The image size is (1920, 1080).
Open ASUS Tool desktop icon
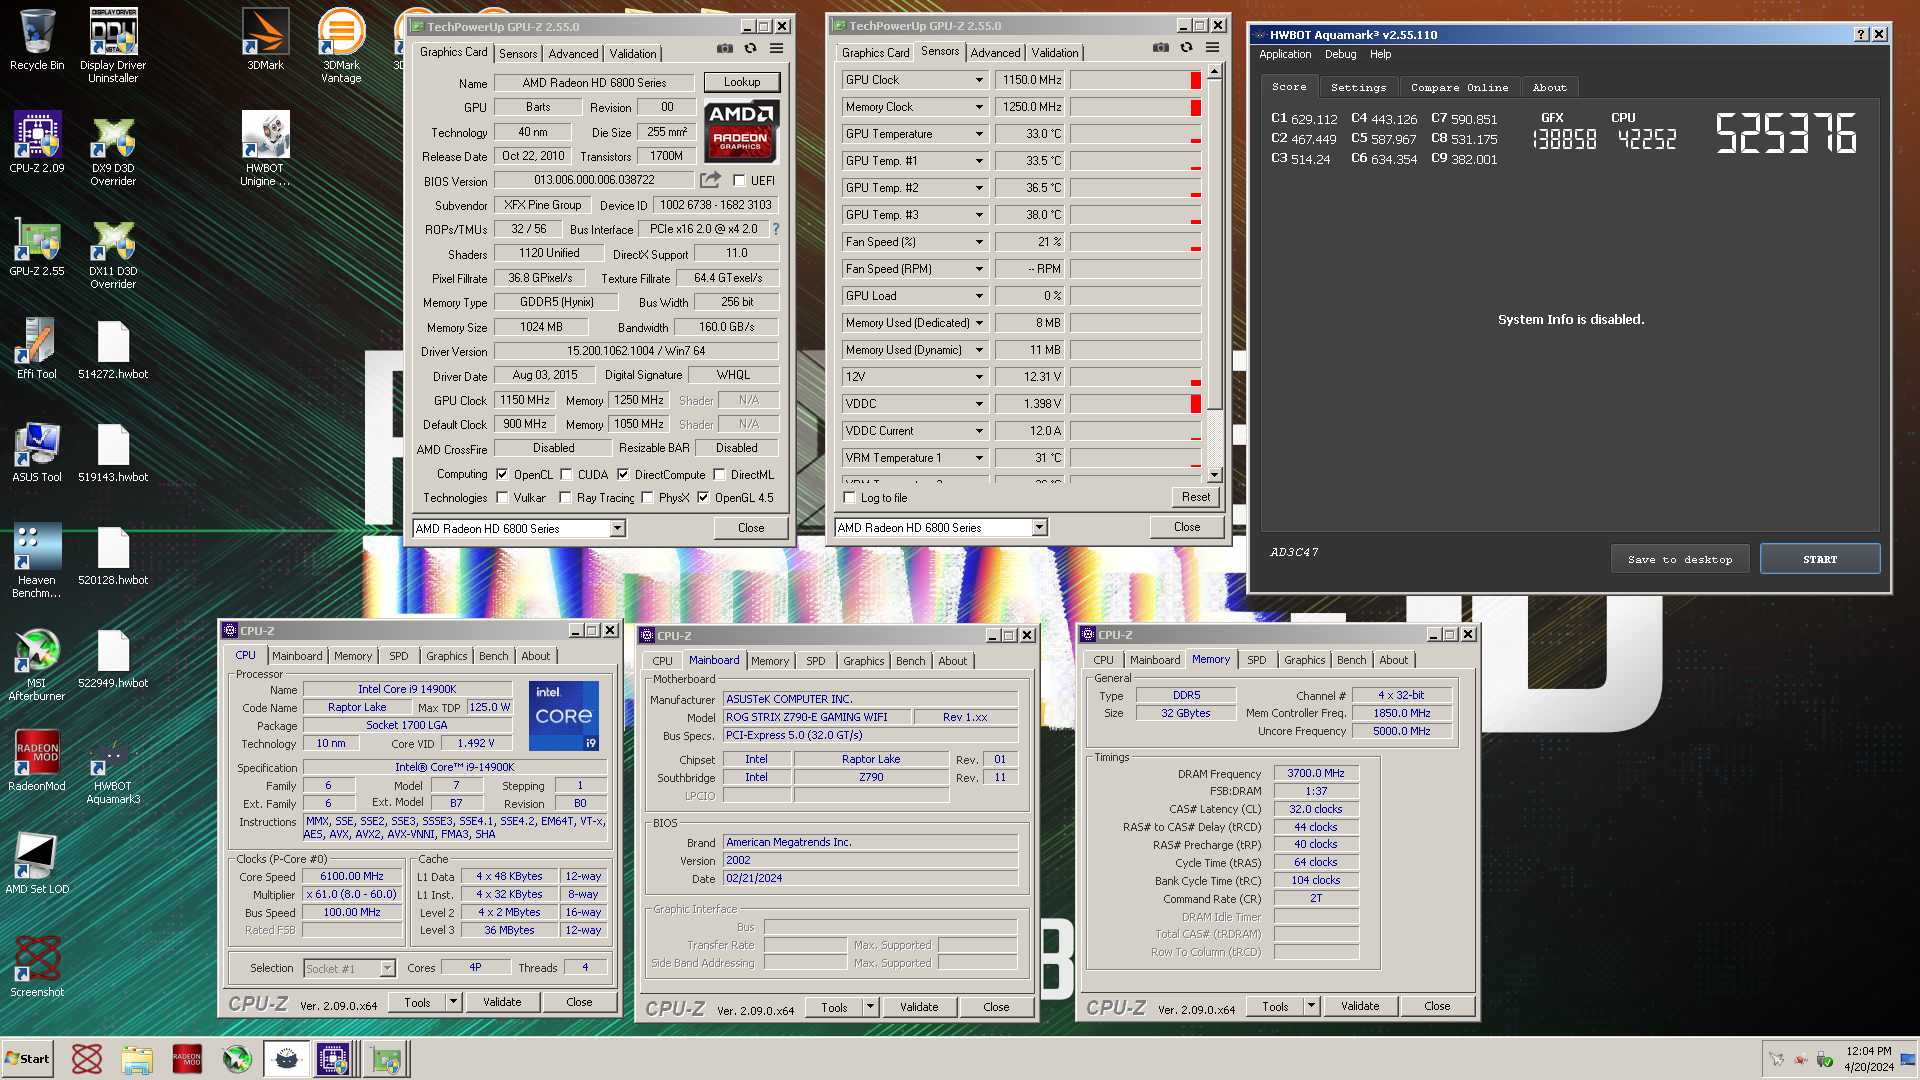(x=37, y=452)
